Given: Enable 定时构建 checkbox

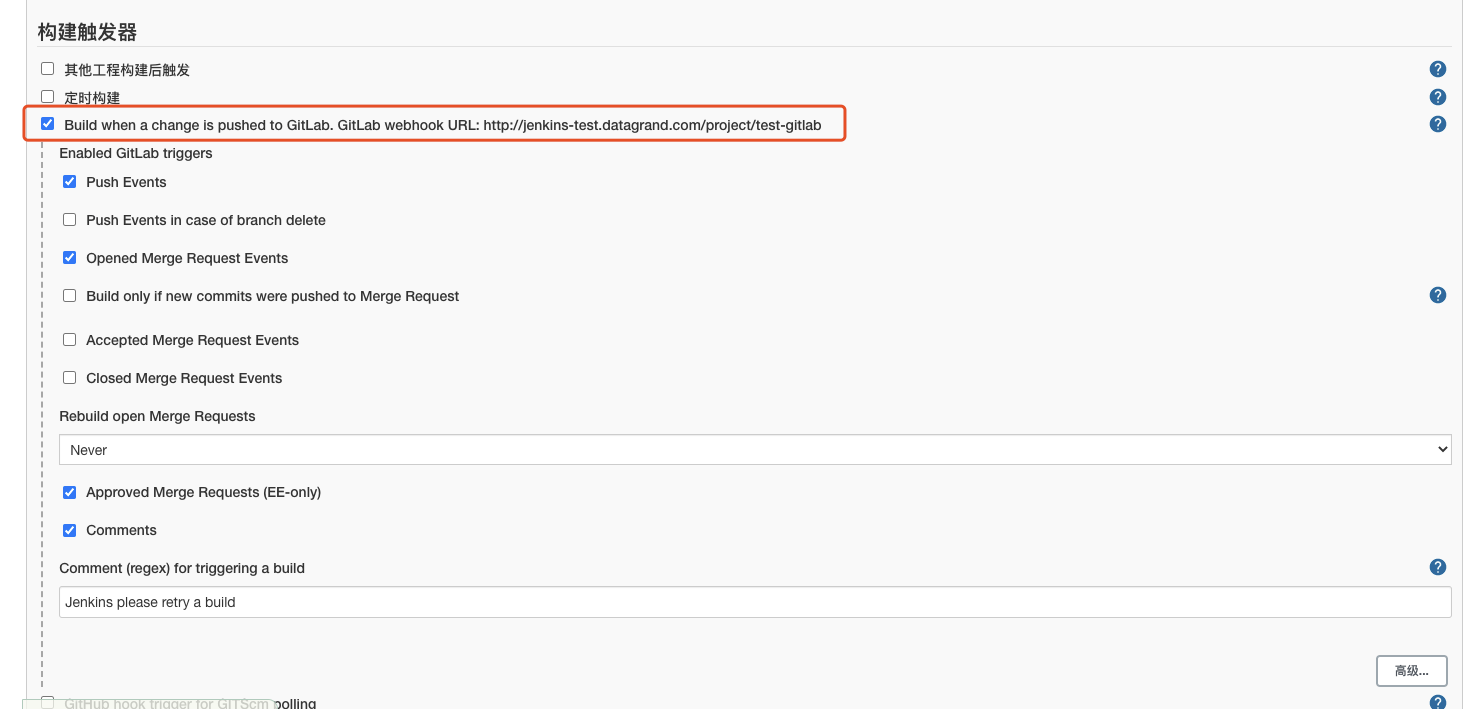Looking at the screenshot, I should 47,97.
